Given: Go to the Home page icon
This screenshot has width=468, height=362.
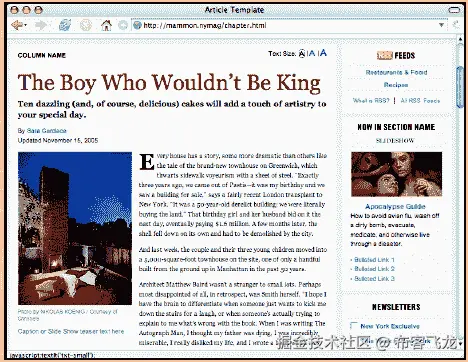Looking at the screenshot, I should 106,25.
